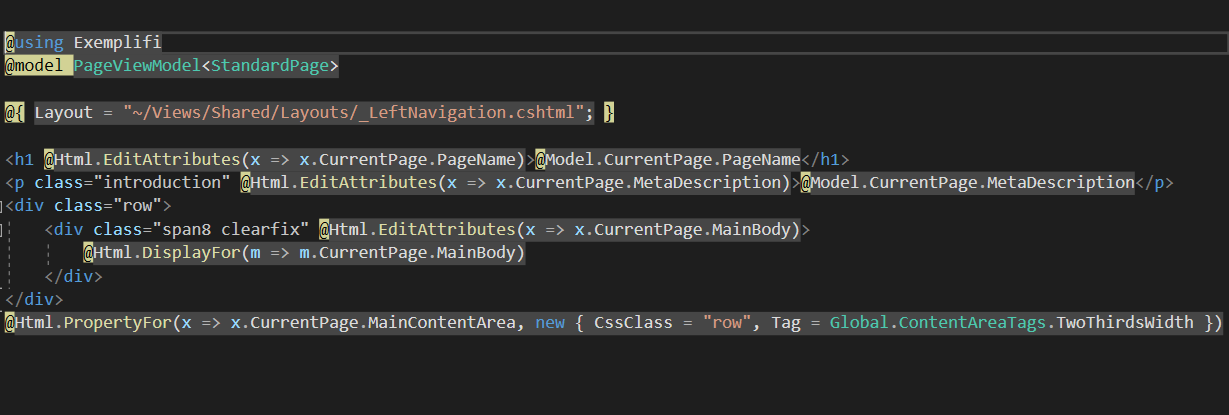Screen dimensions: 1229x415
Task: Click the Html.DisplayFor method call
Action: point(167,253)
